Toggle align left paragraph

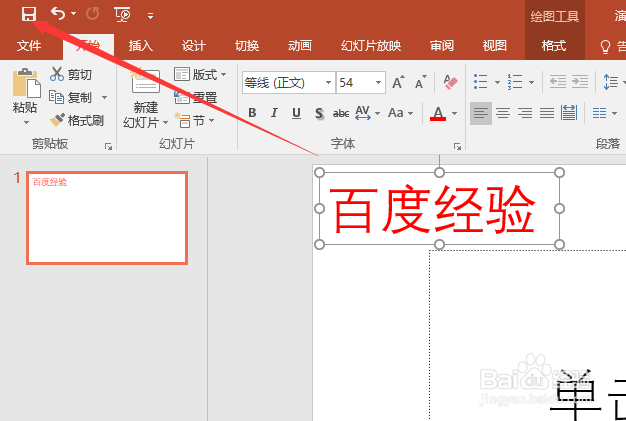481,113
